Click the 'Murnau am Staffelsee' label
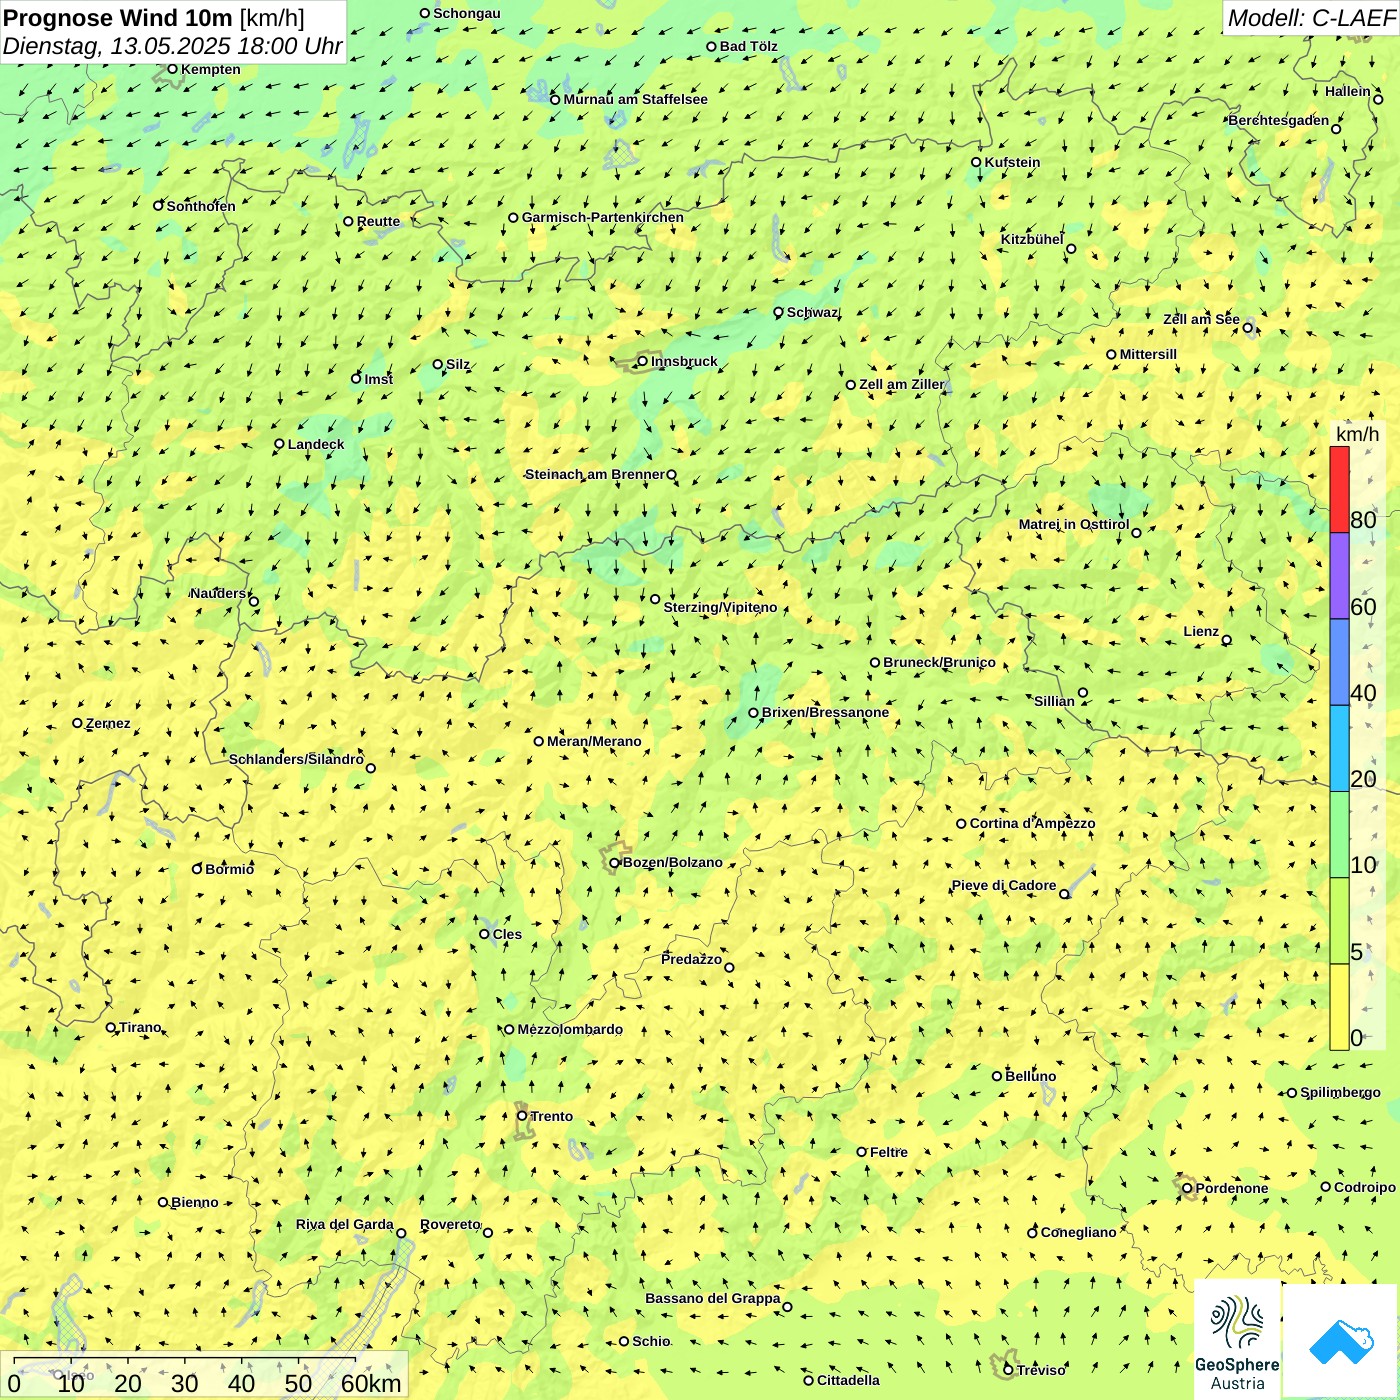This screenshot has width=1400, height=1400. [x=636, y=99]
